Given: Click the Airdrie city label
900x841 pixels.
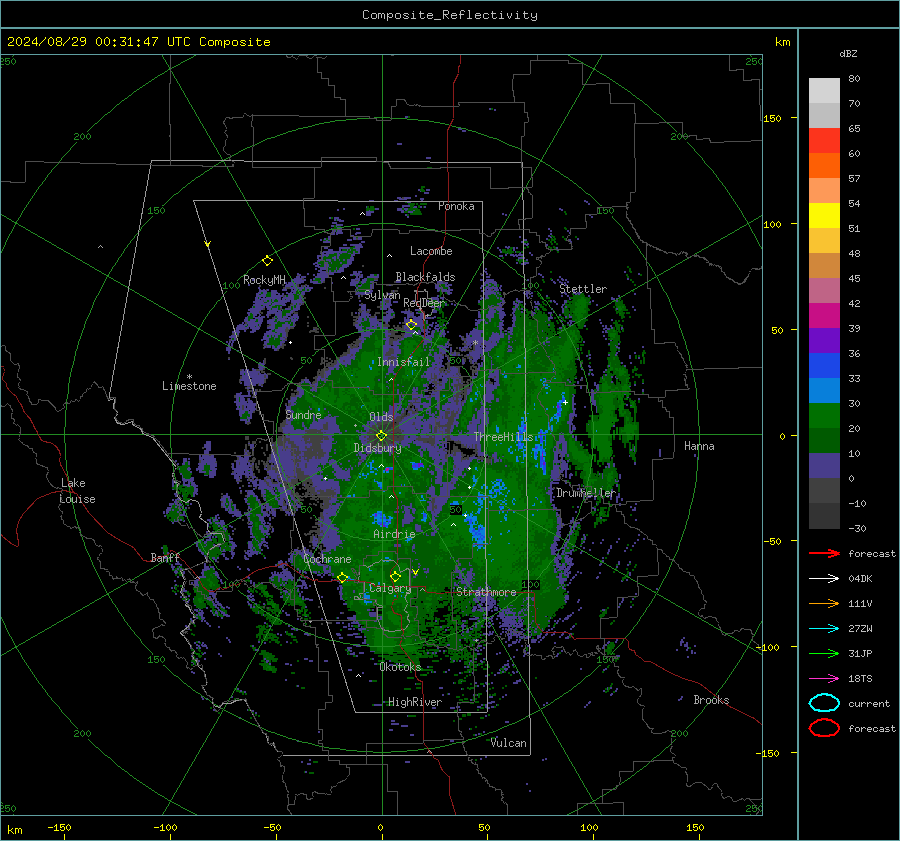Looking at the screenshot, I should click(394, 534).
